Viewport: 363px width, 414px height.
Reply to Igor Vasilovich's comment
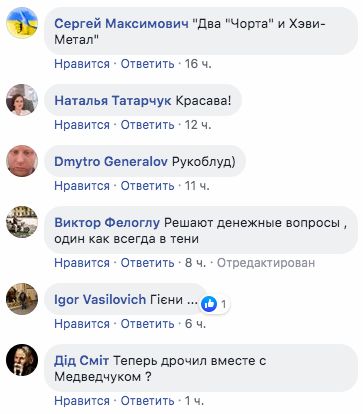click(147, 324)
